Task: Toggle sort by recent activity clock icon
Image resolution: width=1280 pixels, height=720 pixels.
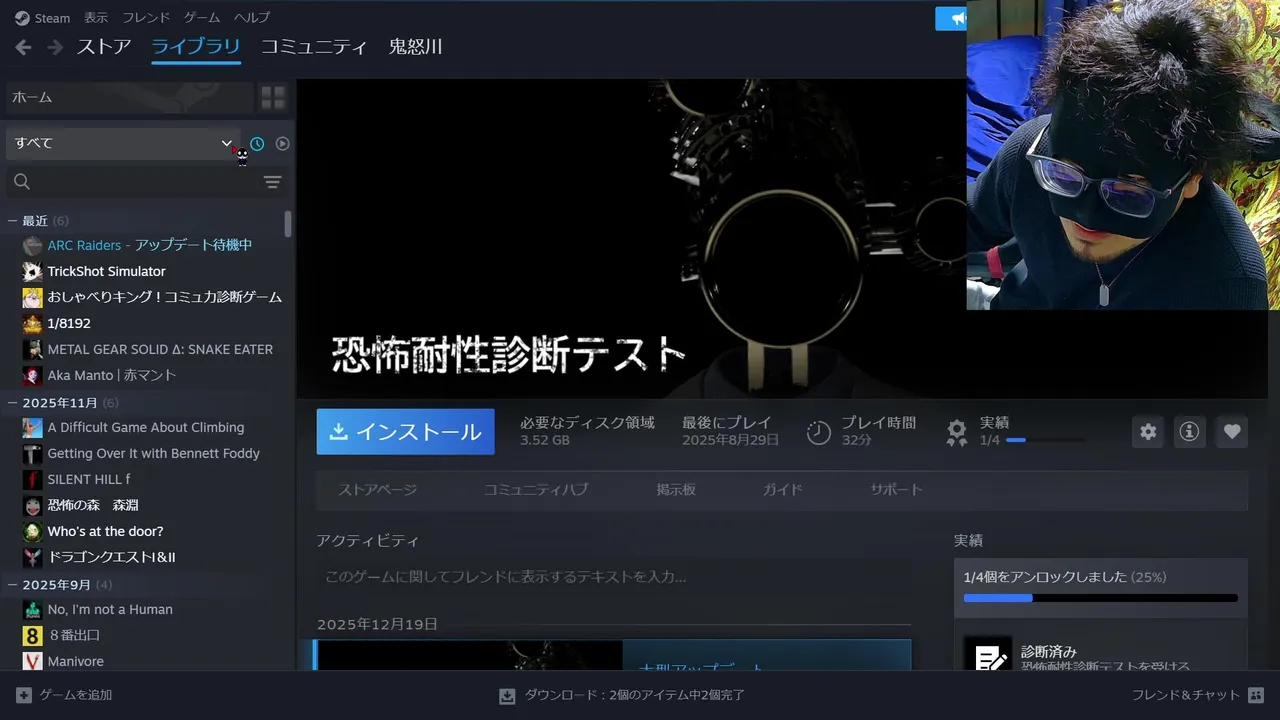Action: click(x=257, y=144)
